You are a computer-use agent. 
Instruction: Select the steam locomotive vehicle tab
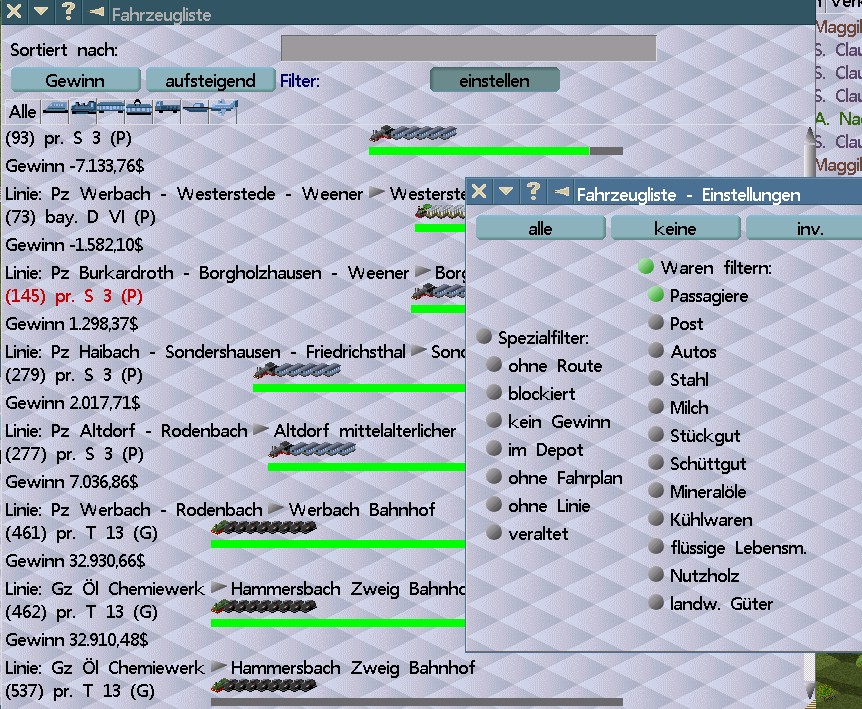(x=84, y=110)
